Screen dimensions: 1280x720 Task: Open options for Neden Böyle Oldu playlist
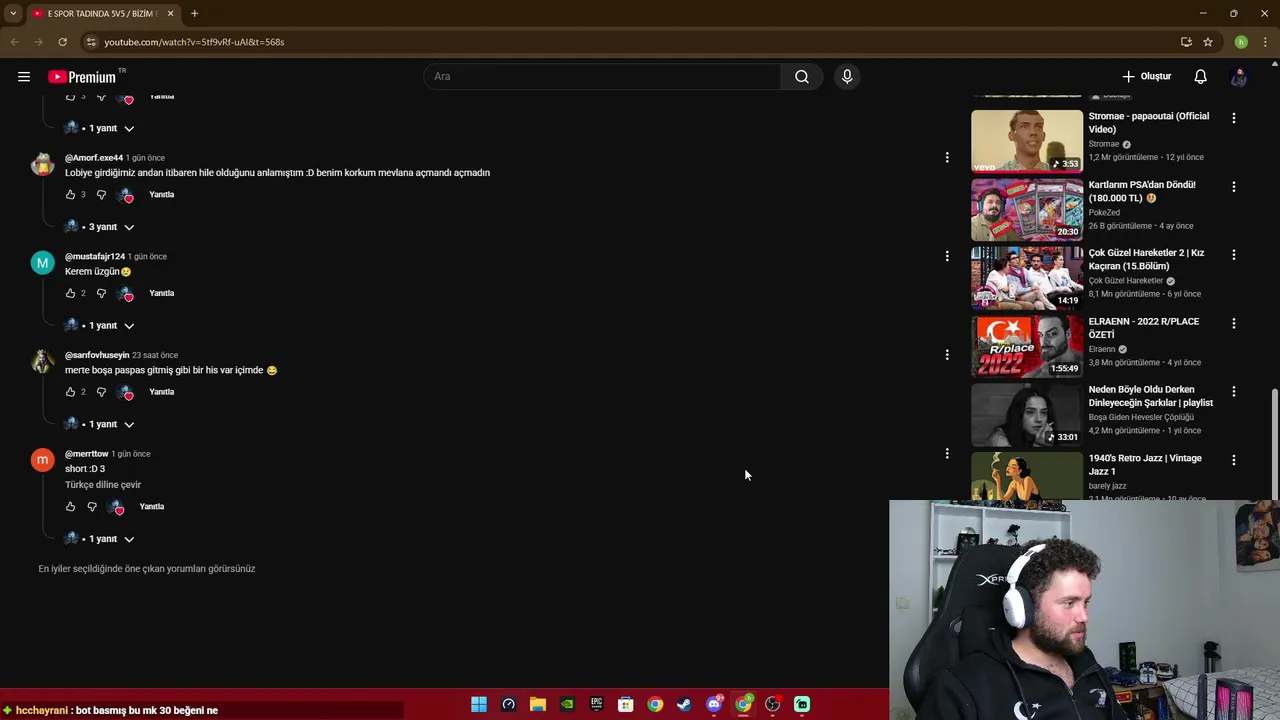point(1233,392)
